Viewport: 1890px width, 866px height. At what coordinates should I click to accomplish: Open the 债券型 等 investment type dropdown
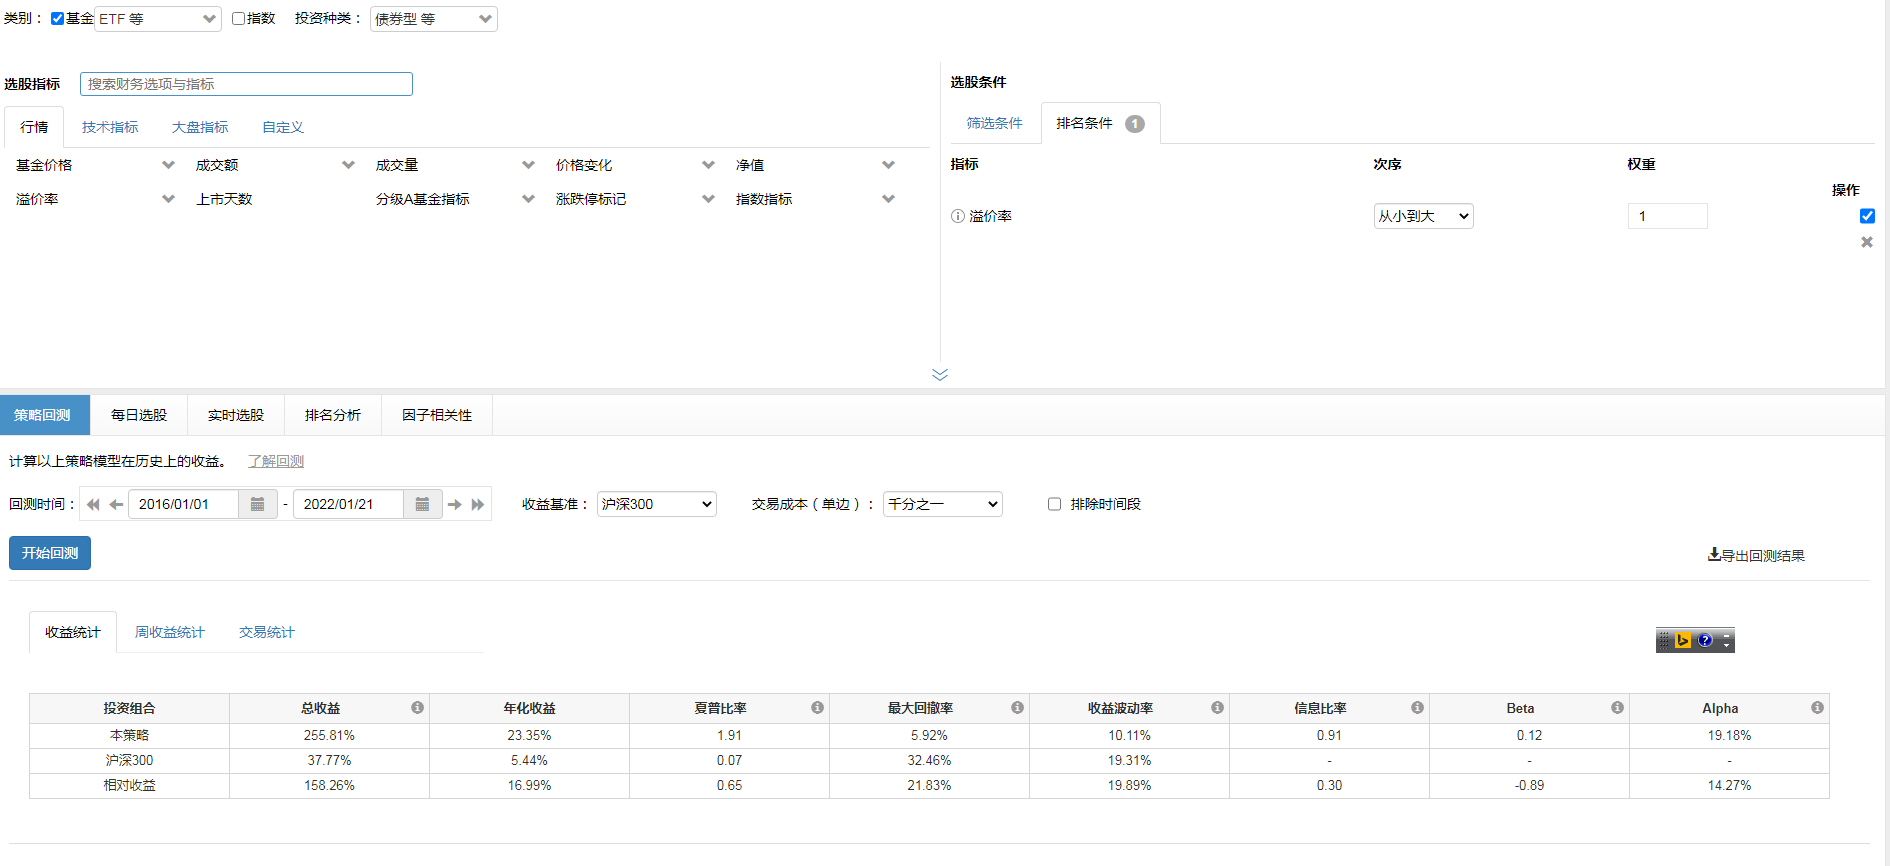click(x=434, y=19)
